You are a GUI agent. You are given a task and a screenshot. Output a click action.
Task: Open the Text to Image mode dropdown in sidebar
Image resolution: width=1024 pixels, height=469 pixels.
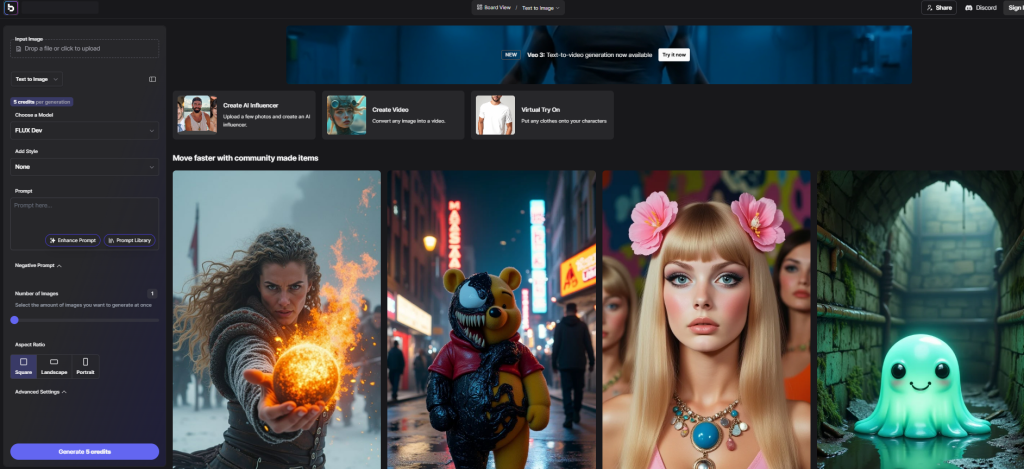(37, 79)
